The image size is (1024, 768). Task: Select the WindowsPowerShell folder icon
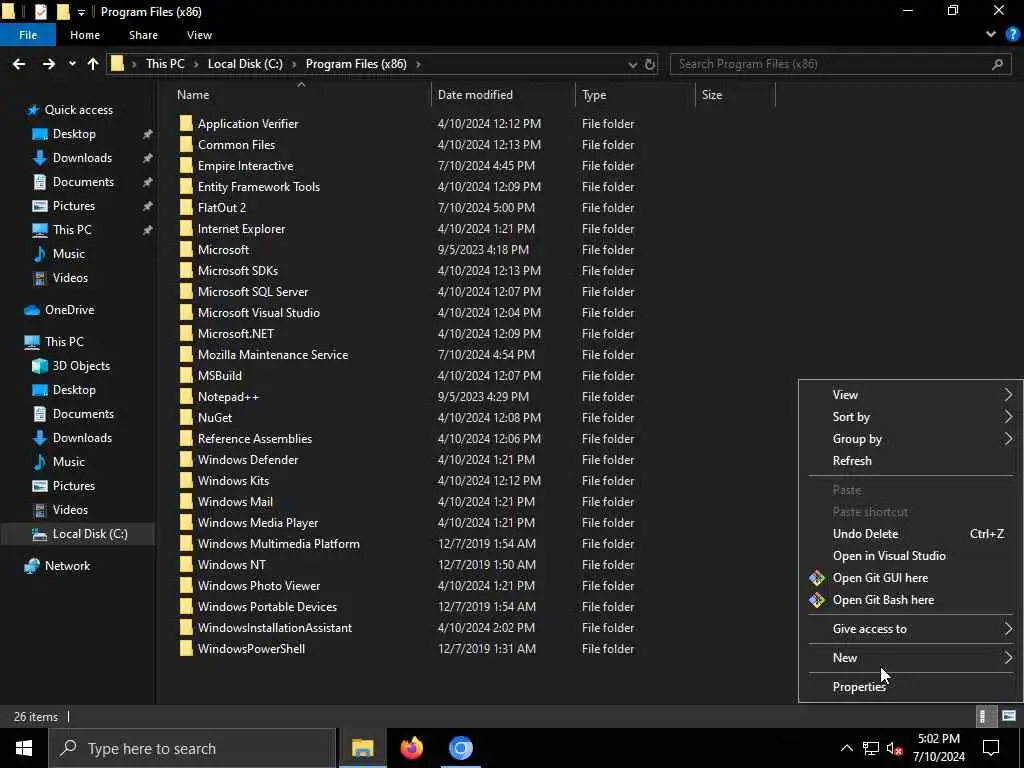click(x=186, y=648)
